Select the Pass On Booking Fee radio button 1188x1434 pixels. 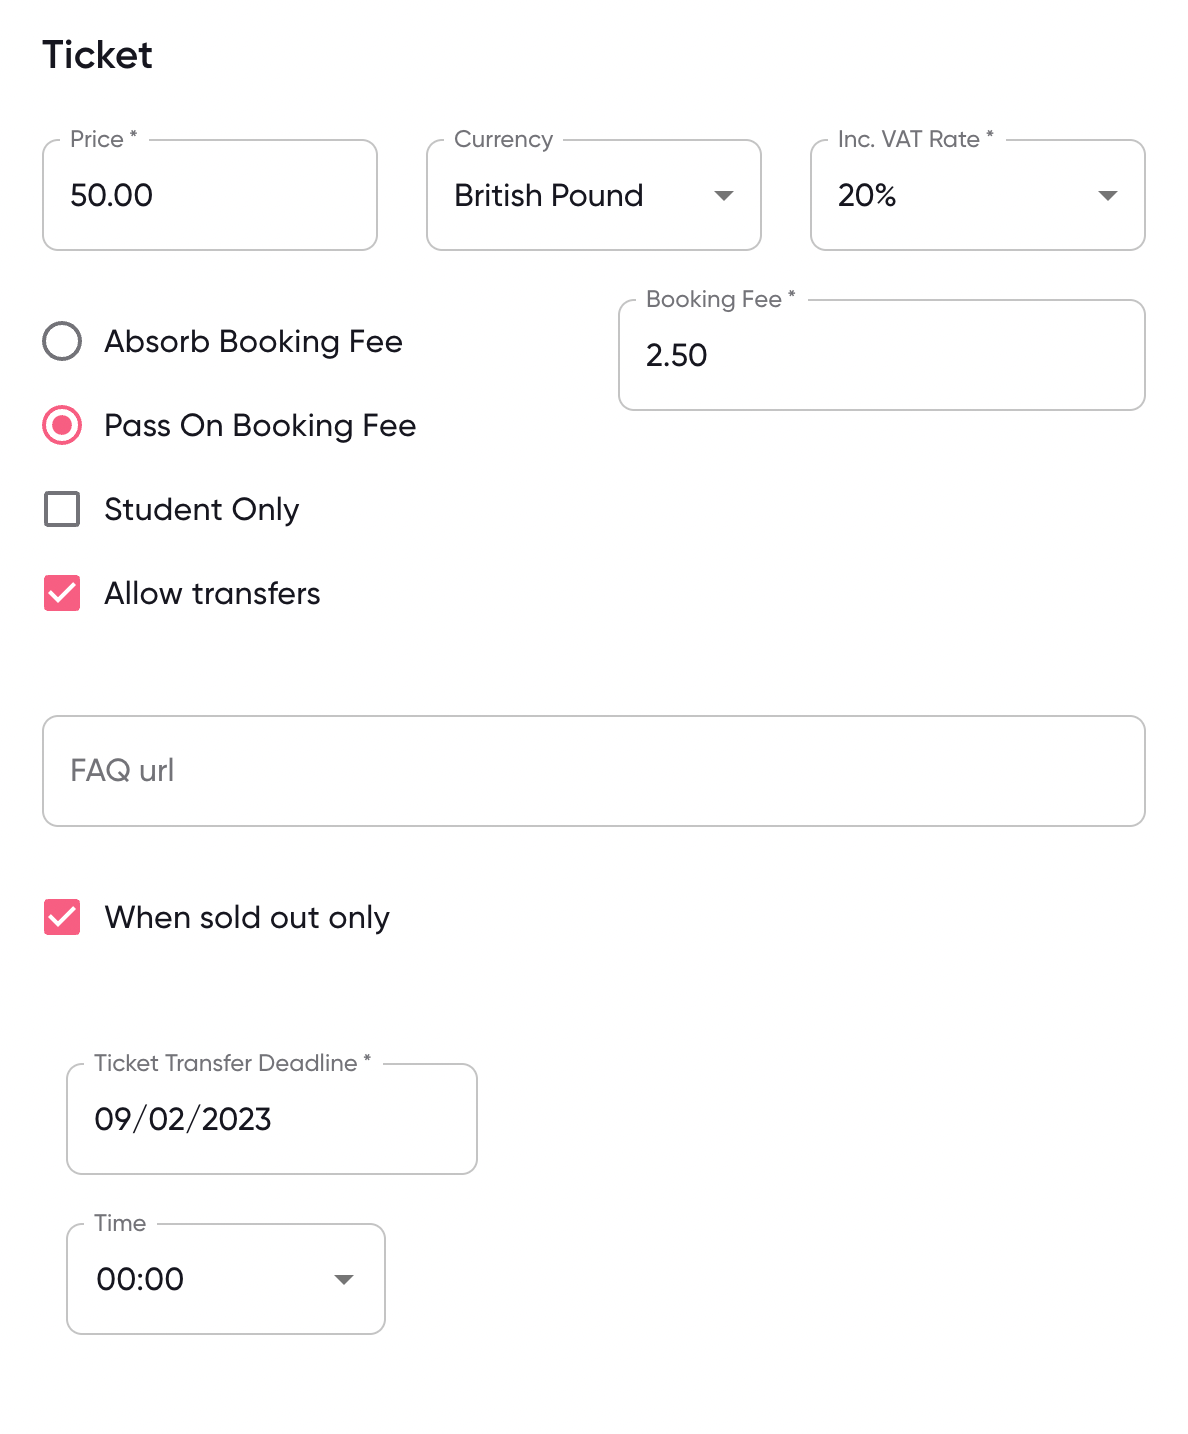tap(62, 425)
